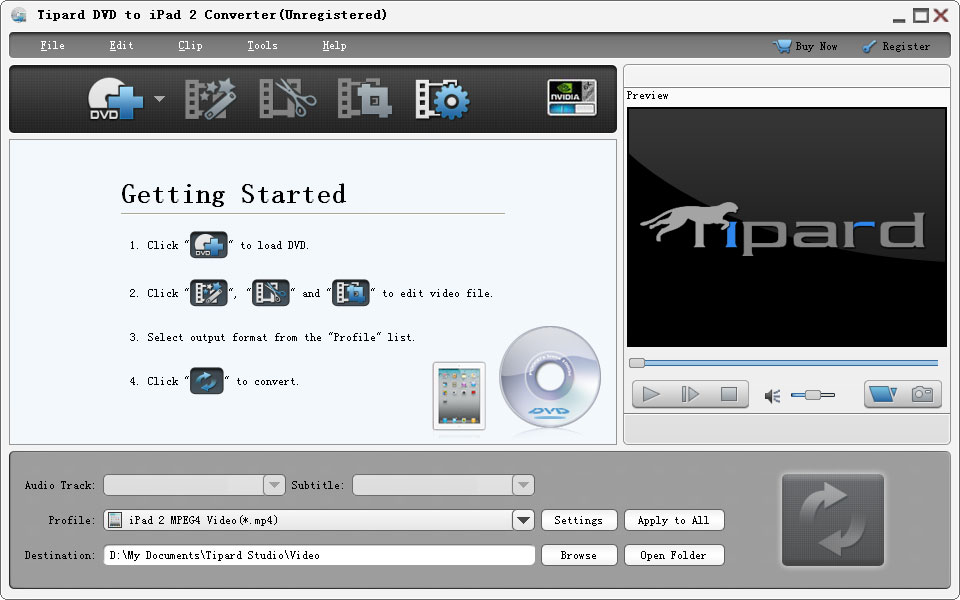Viewport: 960px width, 600px height.
Task: Open the Help menu
Action: click(334, 45)
